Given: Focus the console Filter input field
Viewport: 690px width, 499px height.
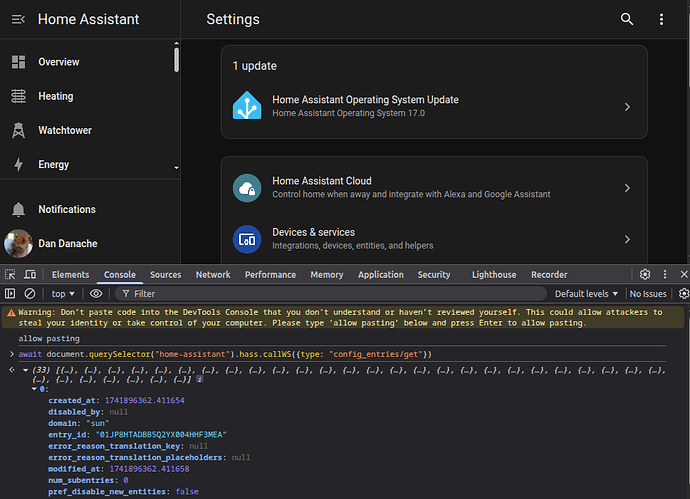Looking at the screenshot, I should (x=331, y=294).
